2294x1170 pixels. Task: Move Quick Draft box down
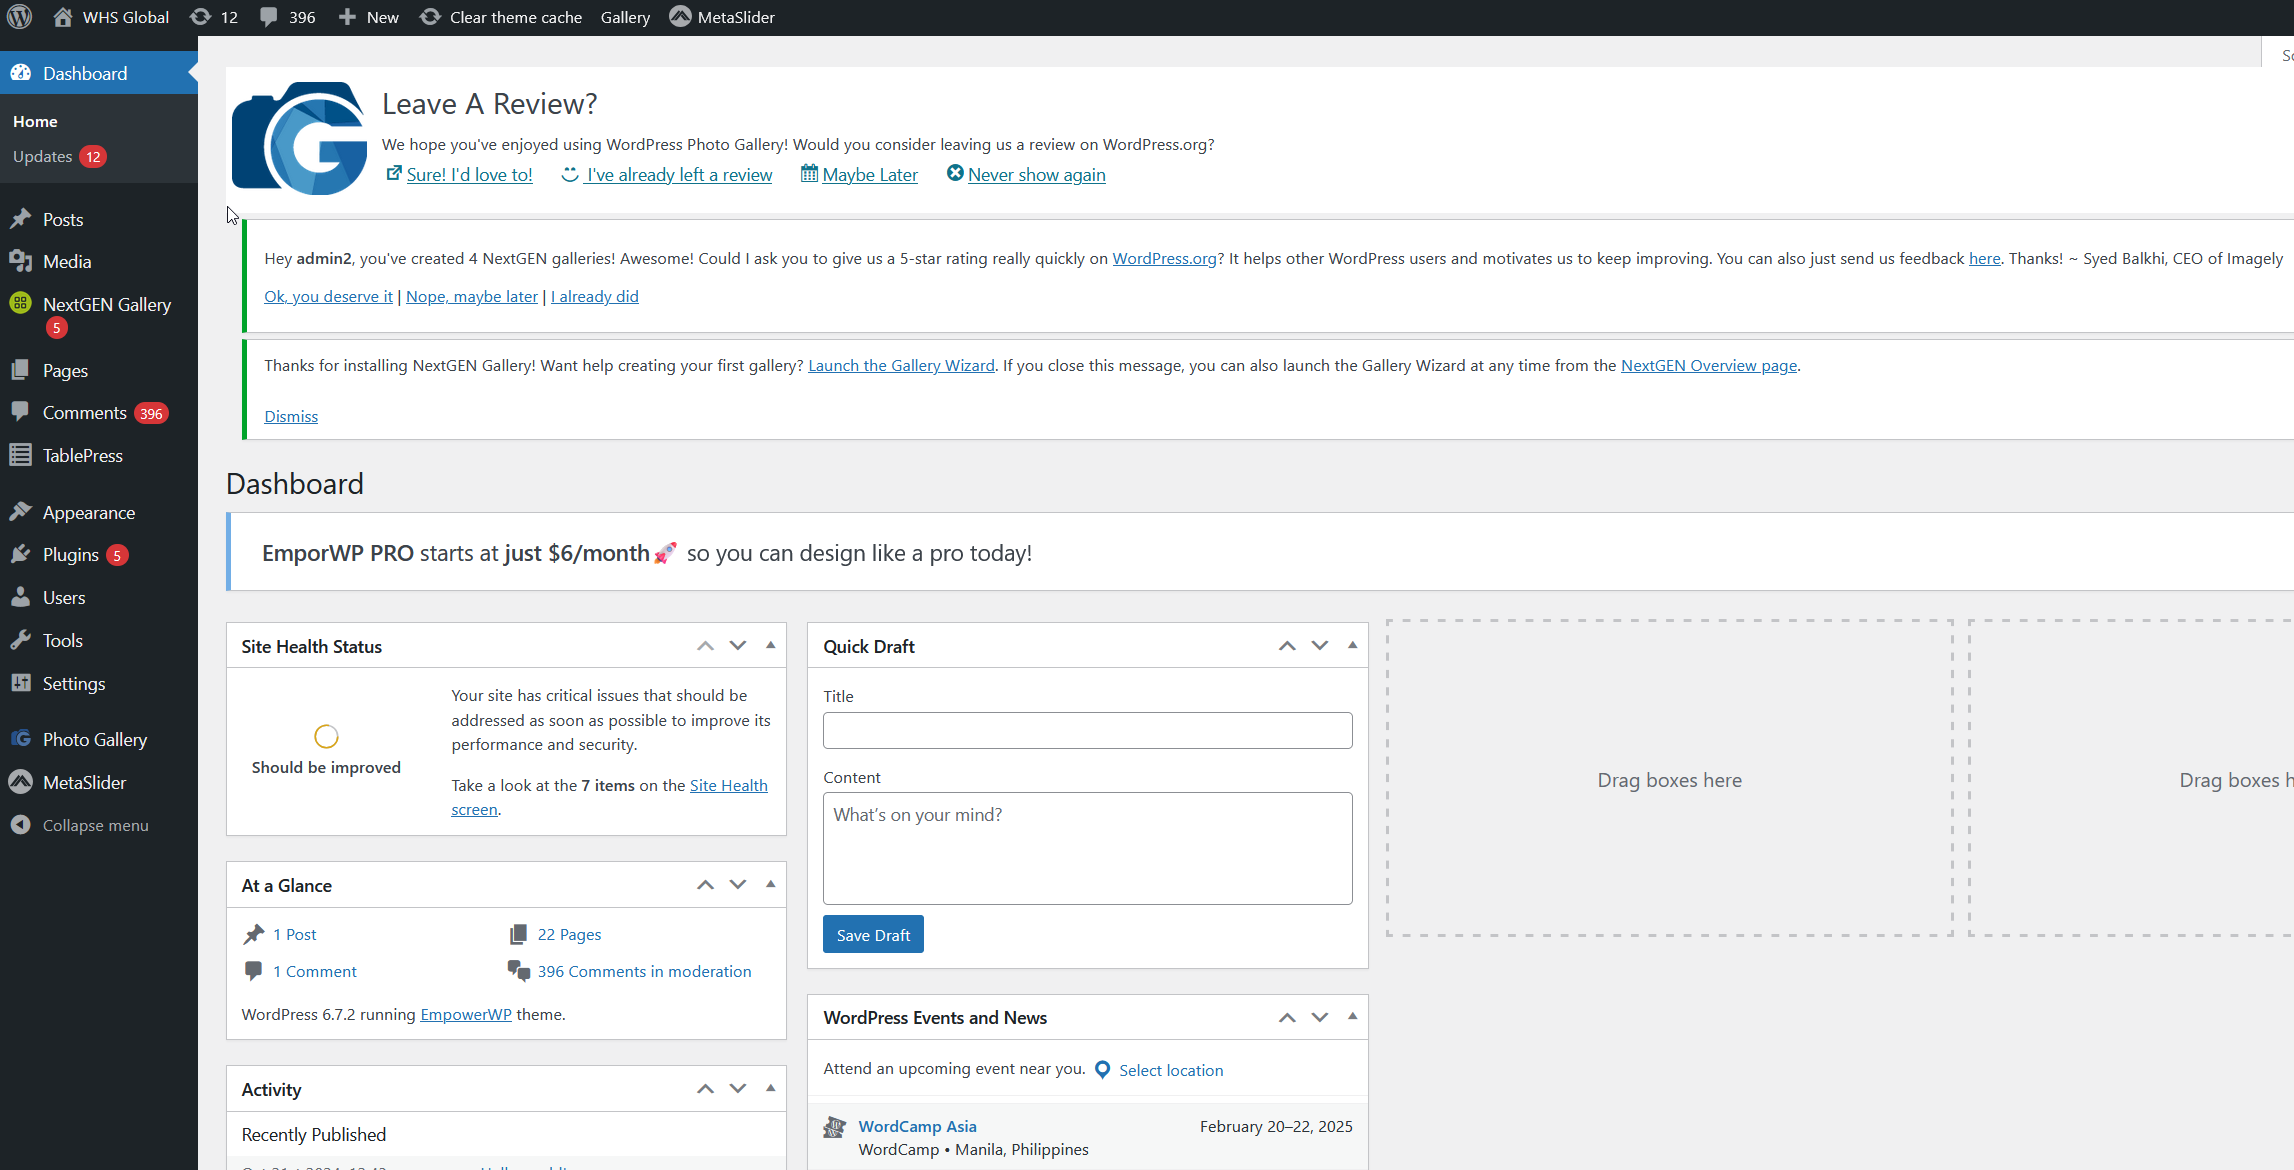point(1320,646)
